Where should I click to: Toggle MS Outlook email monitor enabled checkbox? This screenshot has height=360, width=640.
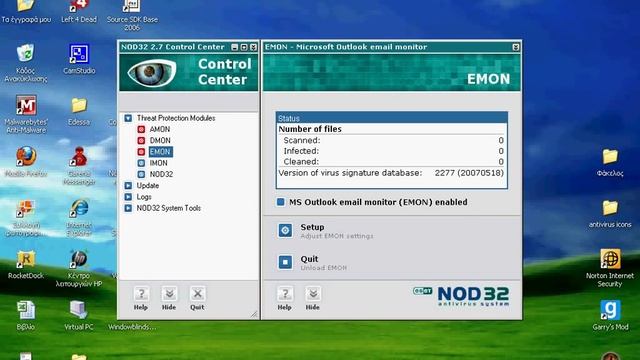click(281, 202)
